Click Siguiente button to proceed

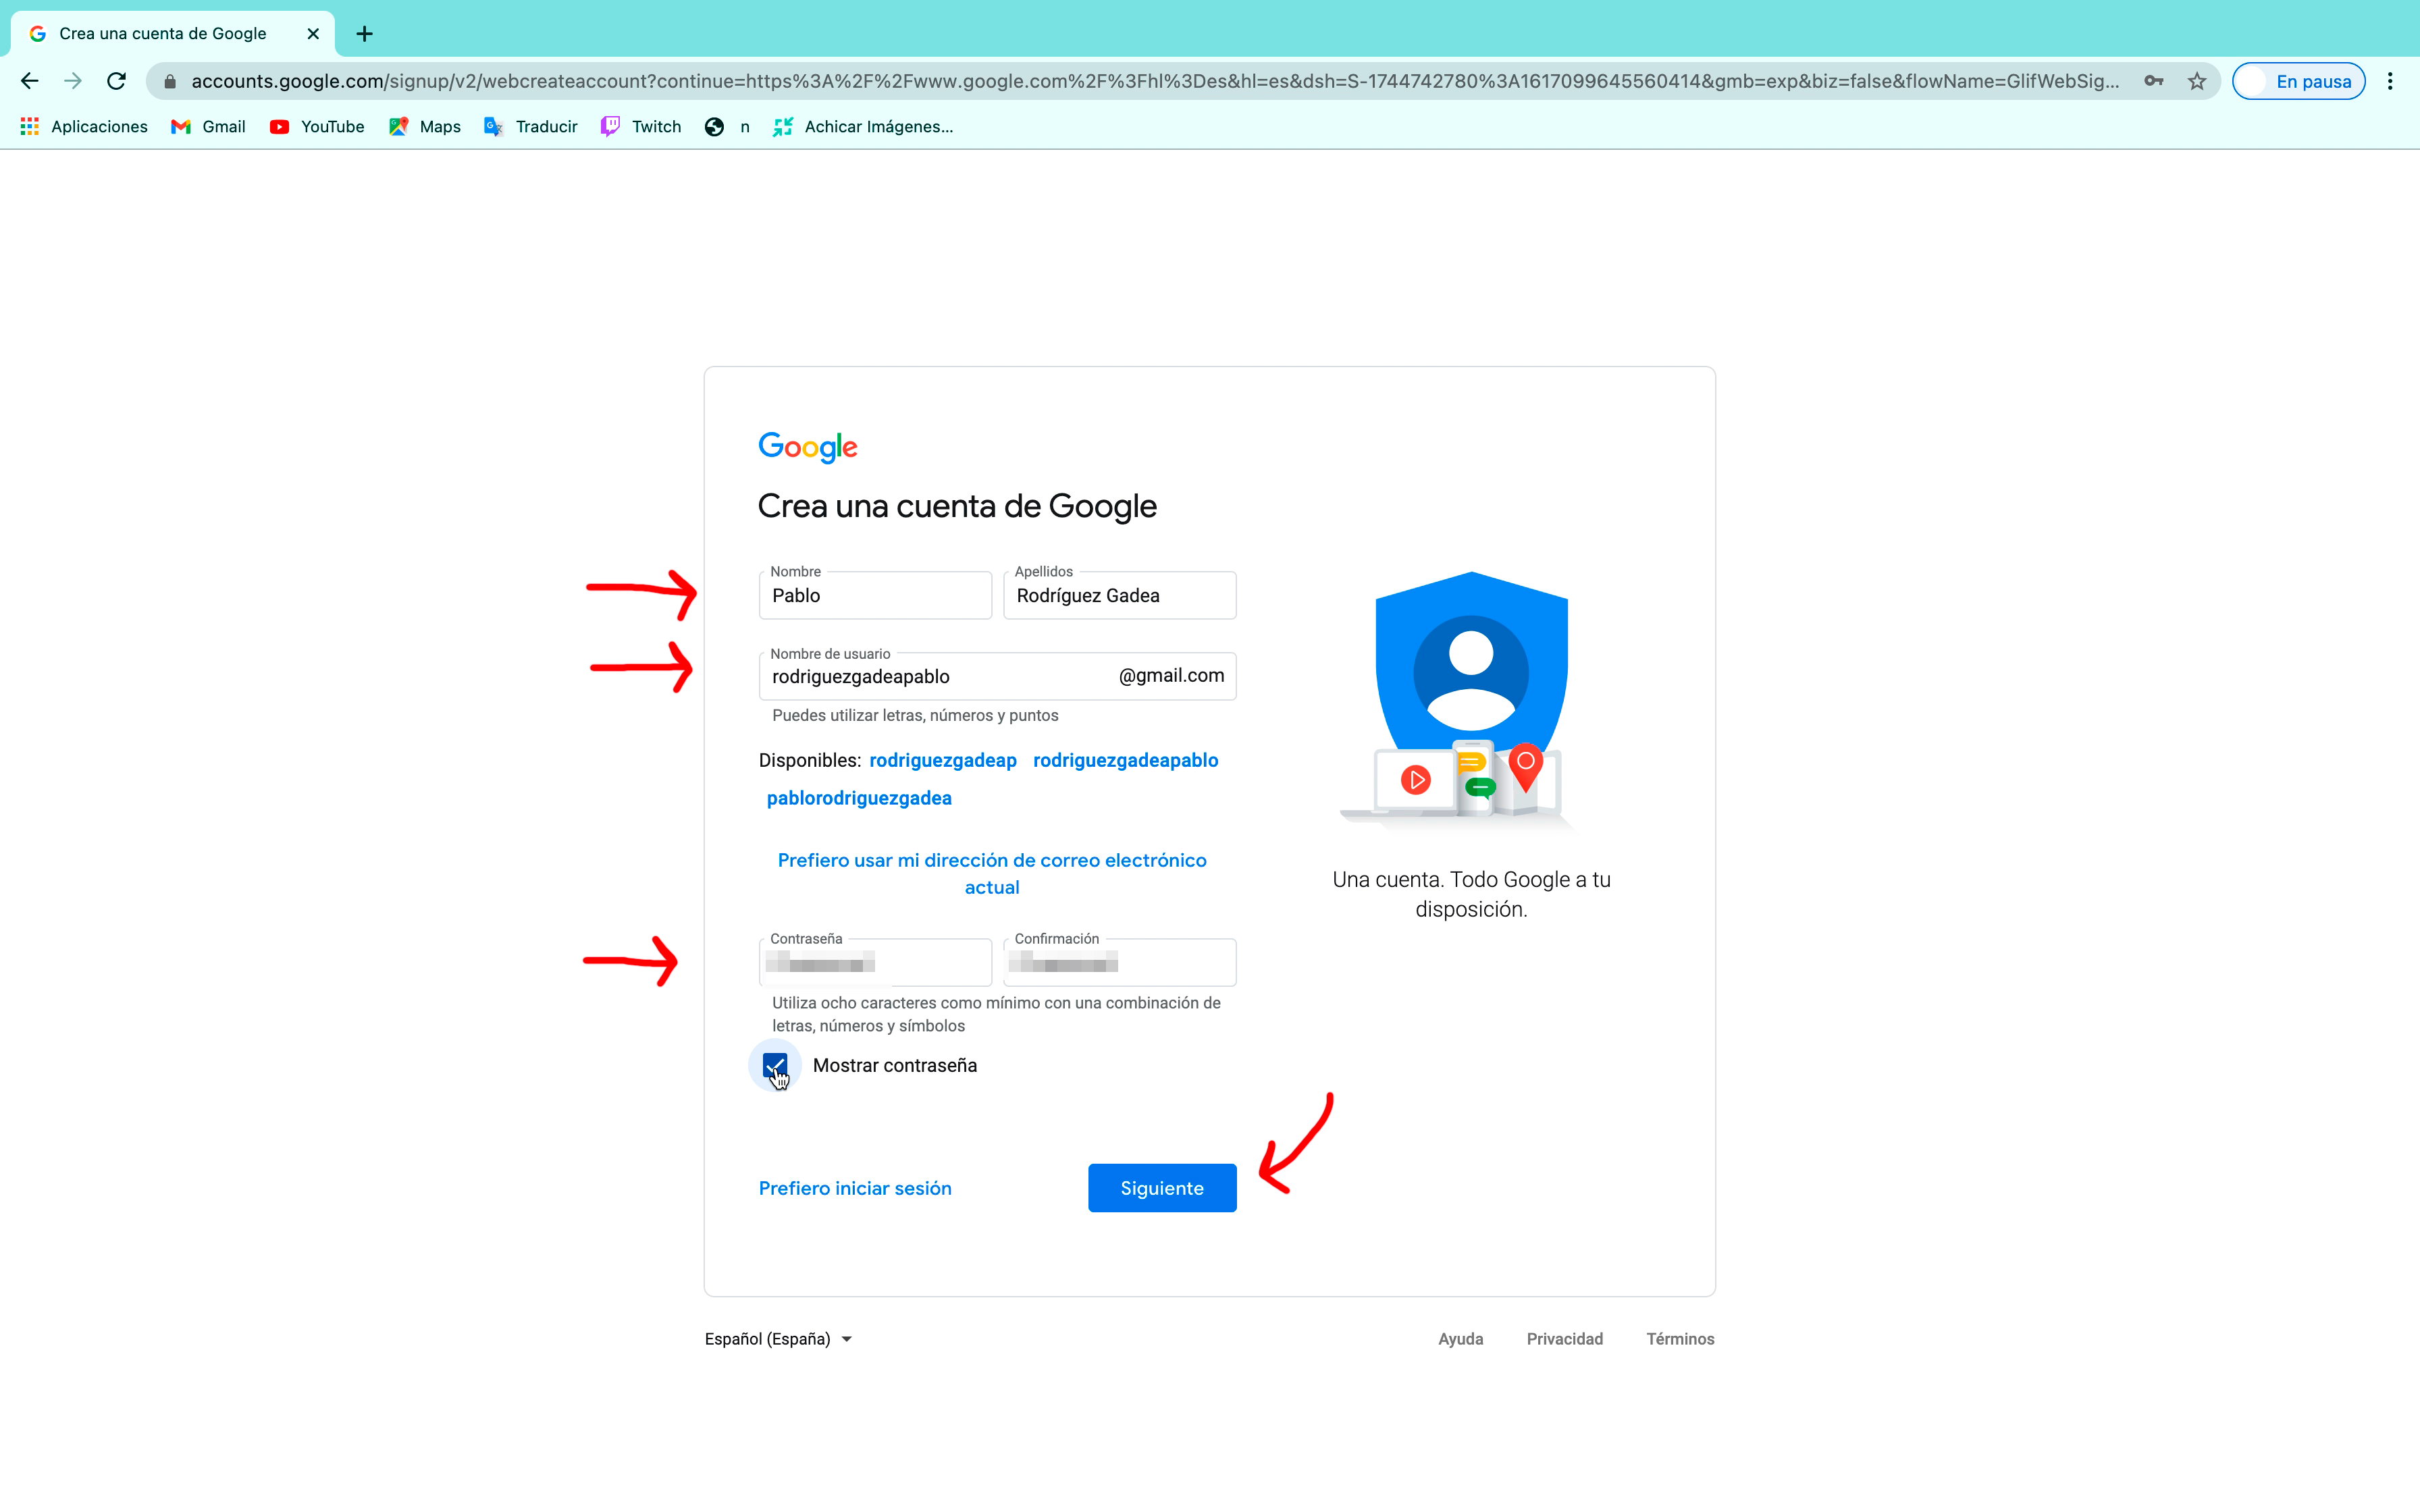click(x=1162, y=1186)
